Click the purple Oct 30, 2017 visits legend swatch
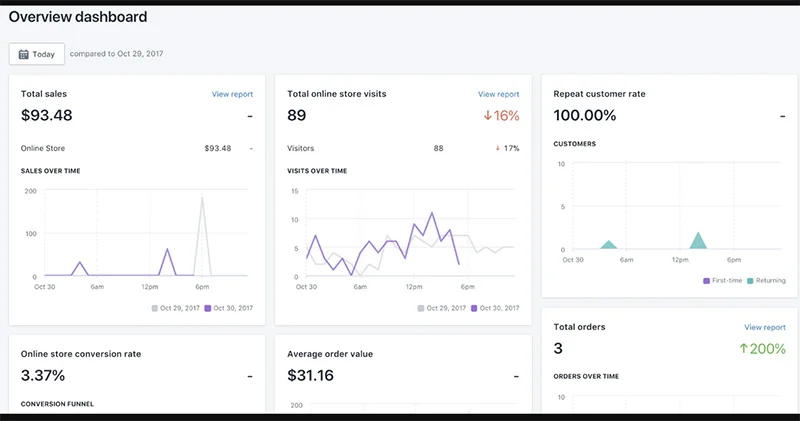The height and width of the screenshot is (421, 800). [474, 308]
